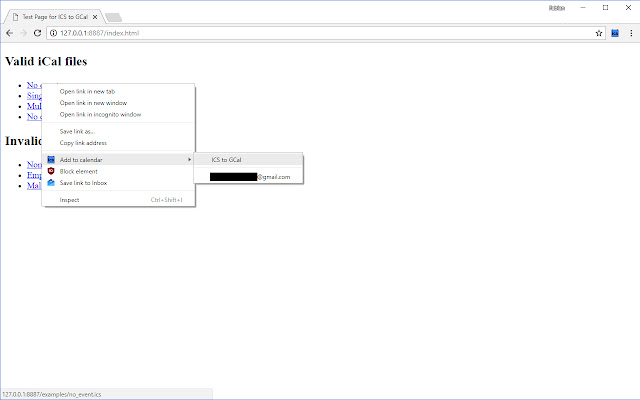Select Save link as... in context menu
This screenshot has height=400, width=640.
118,131
